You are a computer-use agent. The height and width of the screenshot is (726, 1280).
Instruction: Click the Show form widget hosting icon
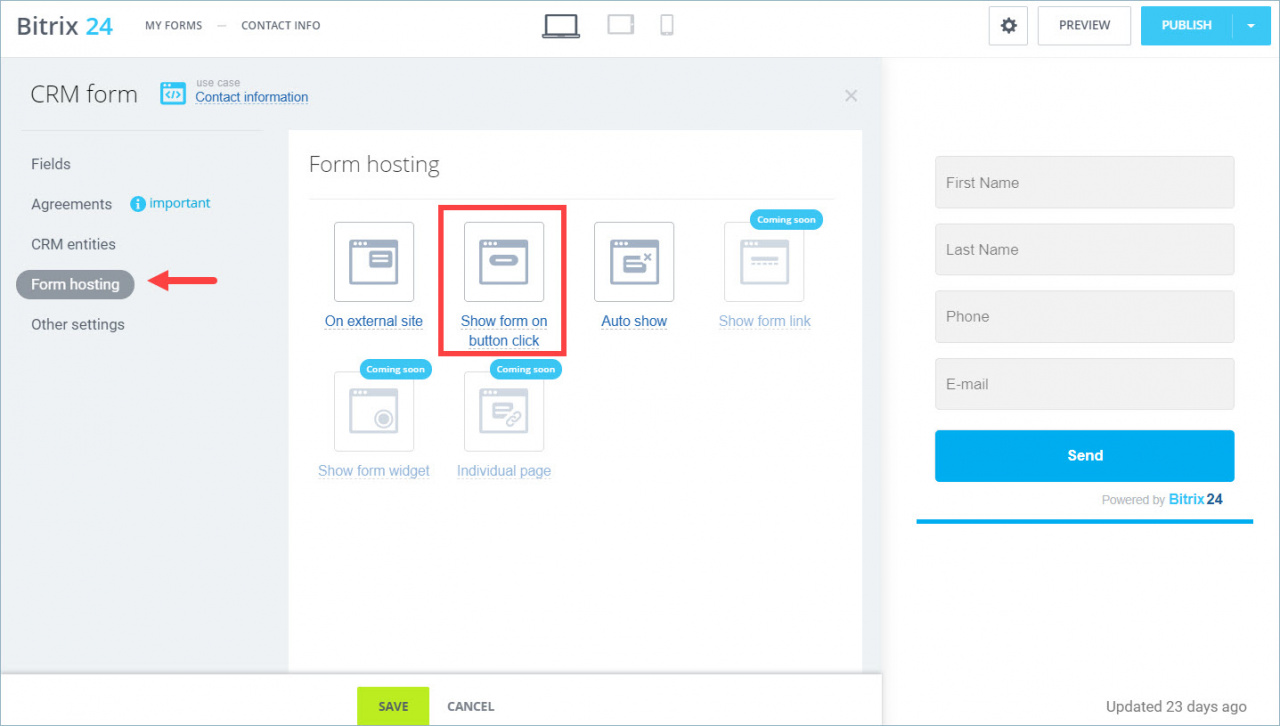[x=374, y=412]
